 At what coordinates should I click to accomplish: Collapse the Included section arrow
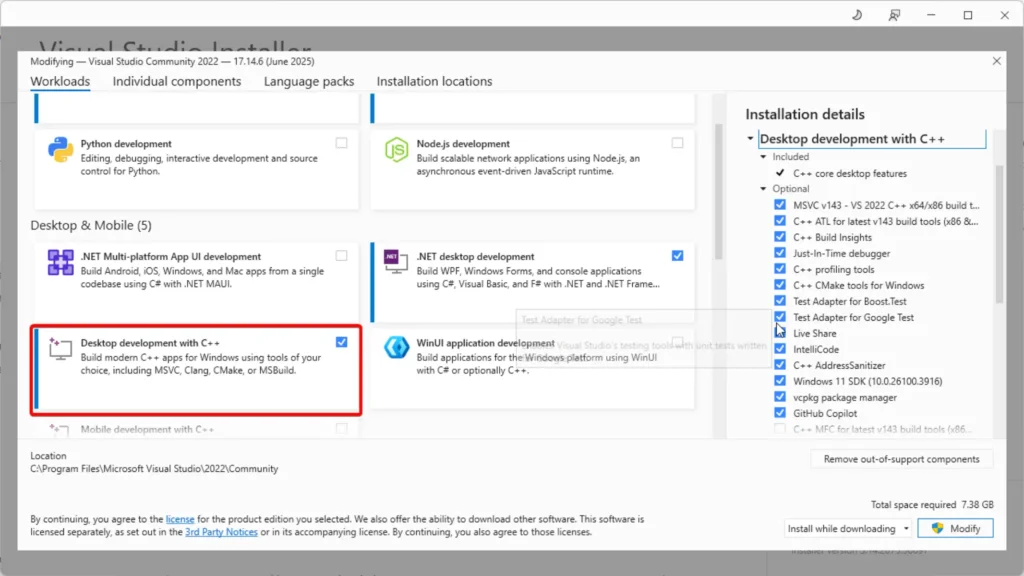[x=763, y=157]
